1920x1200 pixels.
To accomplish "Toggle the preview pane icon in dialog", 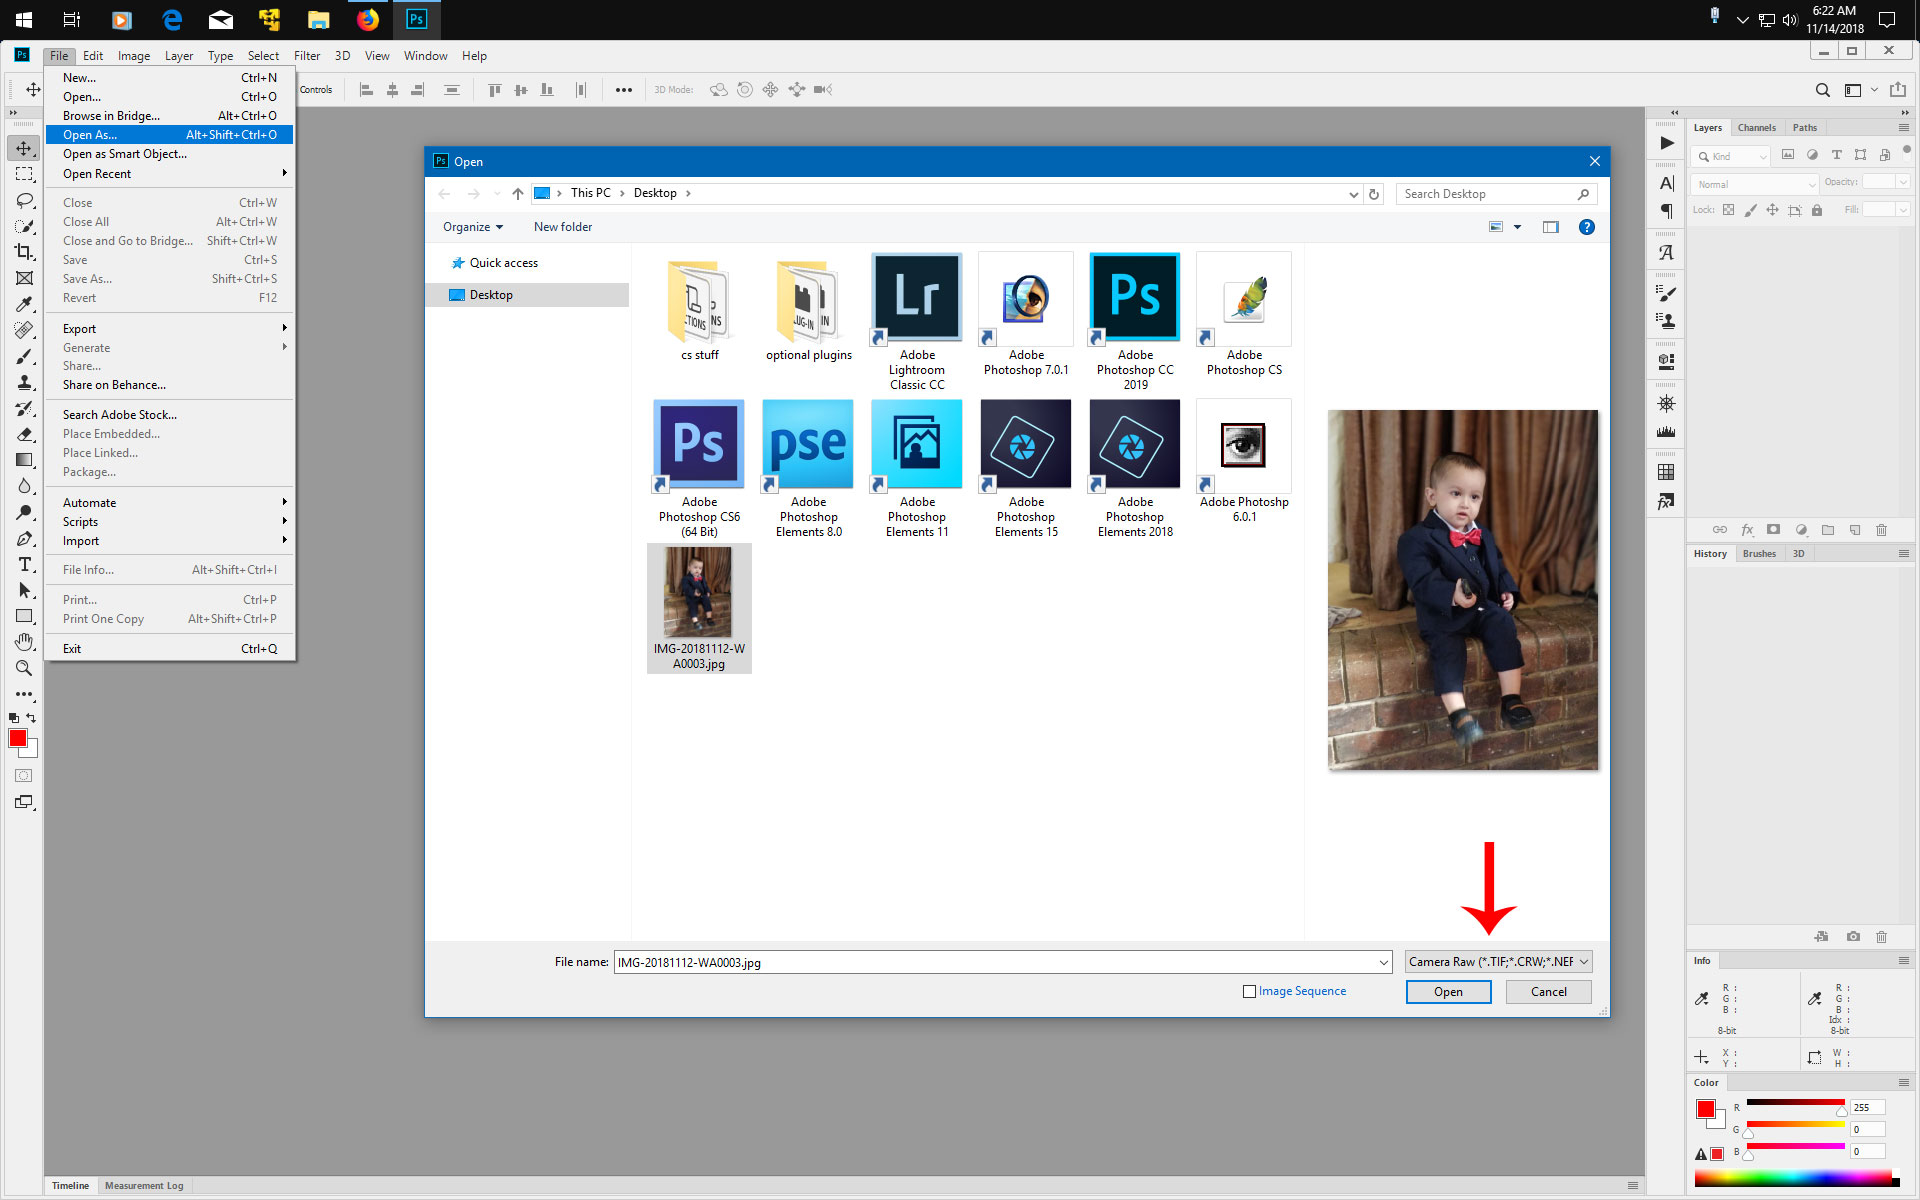I will coord(1550,227).
